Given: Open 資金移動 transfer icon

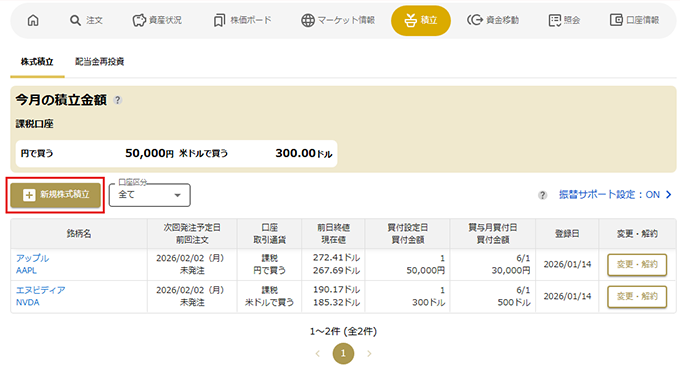Looking at the screenshot, I should tap(475, 20).
